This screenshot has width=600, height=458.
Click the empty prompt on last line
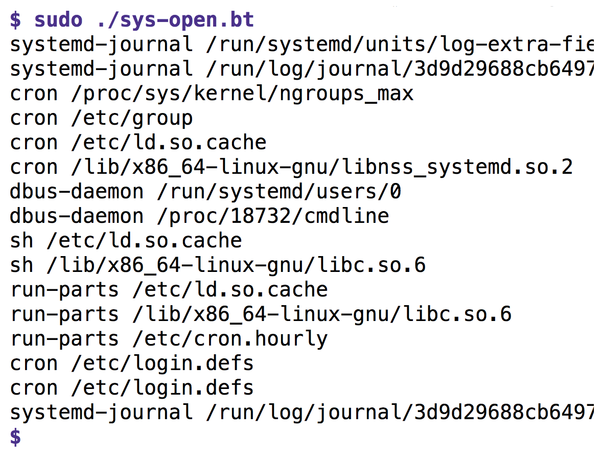click(16, 437)
